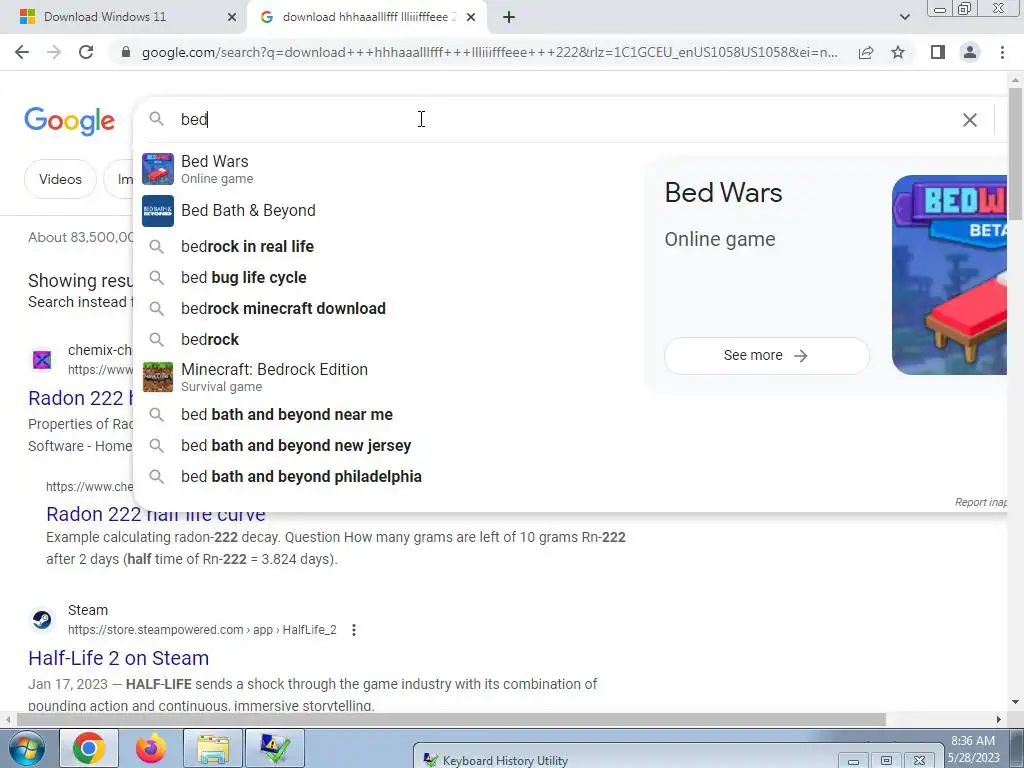Click horizontal scrollbar right arrow
Screen dimensions: 1024x768
click(999, 719)
